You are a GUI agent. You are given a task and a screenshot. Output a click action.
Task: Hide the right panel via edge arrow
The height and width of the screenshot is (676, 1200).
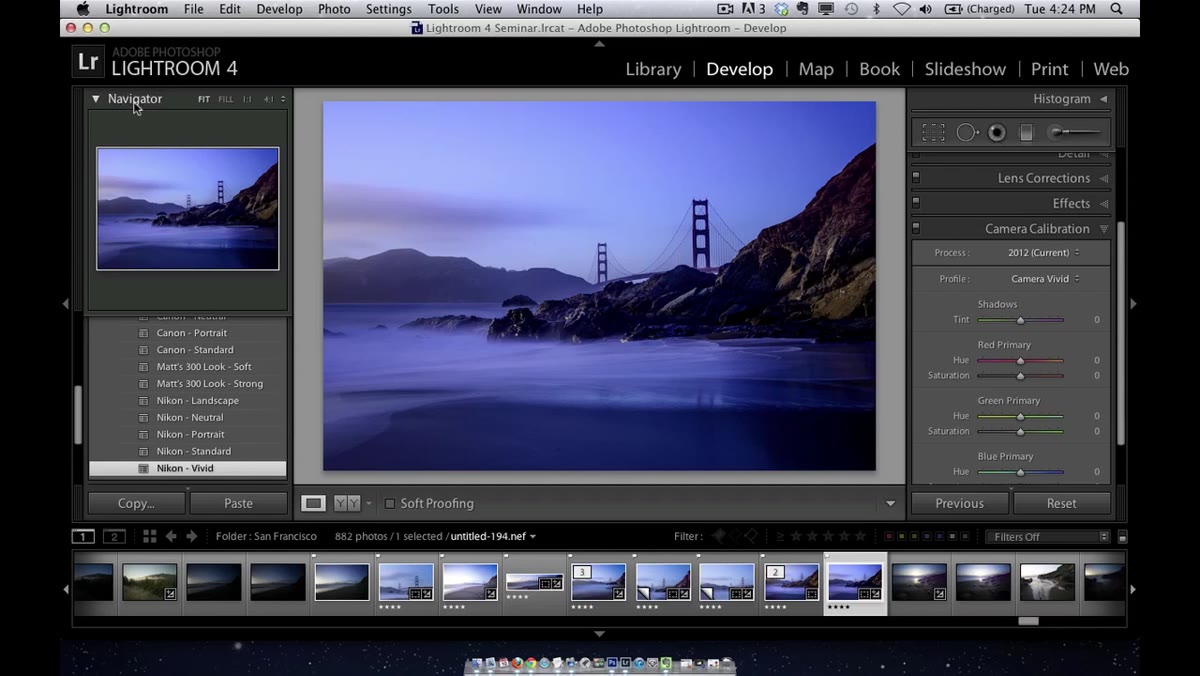tap(1133, 304)
